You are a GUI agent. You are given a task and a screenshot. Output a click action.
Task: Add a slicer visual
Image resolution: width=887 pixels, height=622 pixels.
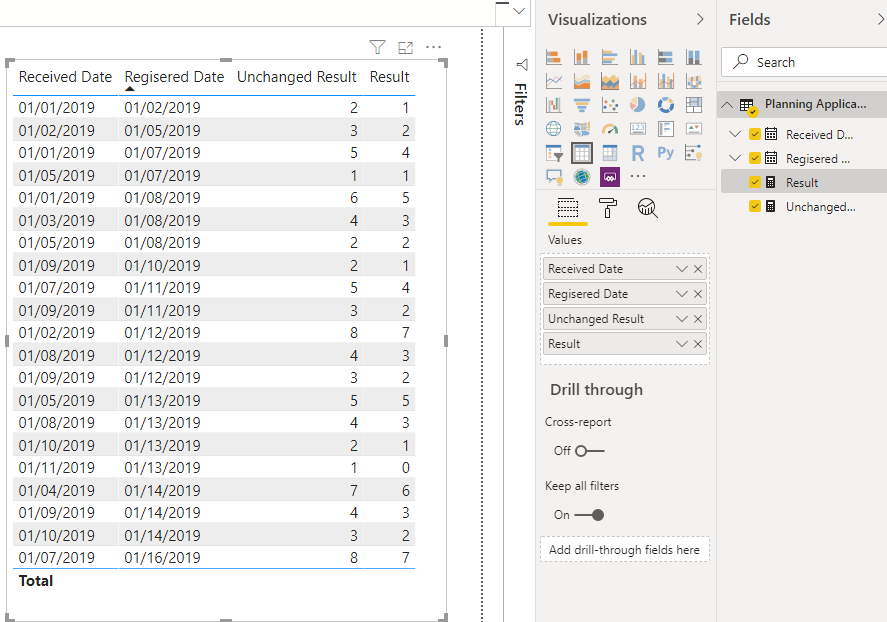click(x=554, y=153)
